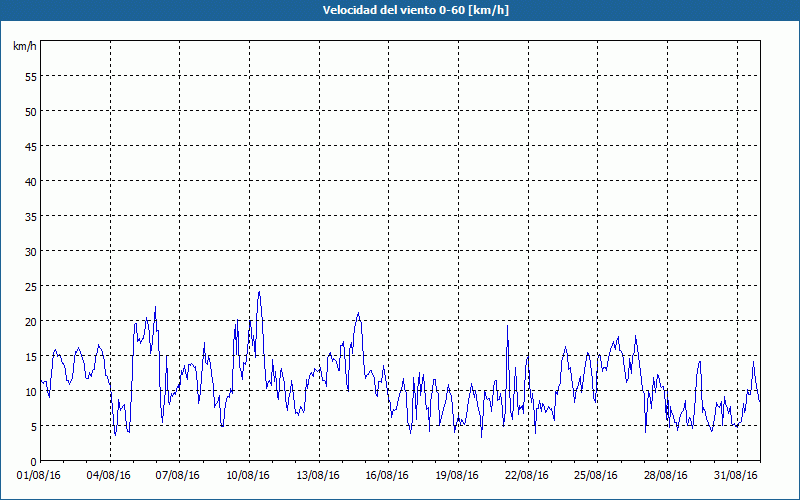Image resolution: width=800 pixels, height=500 pixels.
Task: Select the 40 y-axis label
Action: click(x=31, y=182)
